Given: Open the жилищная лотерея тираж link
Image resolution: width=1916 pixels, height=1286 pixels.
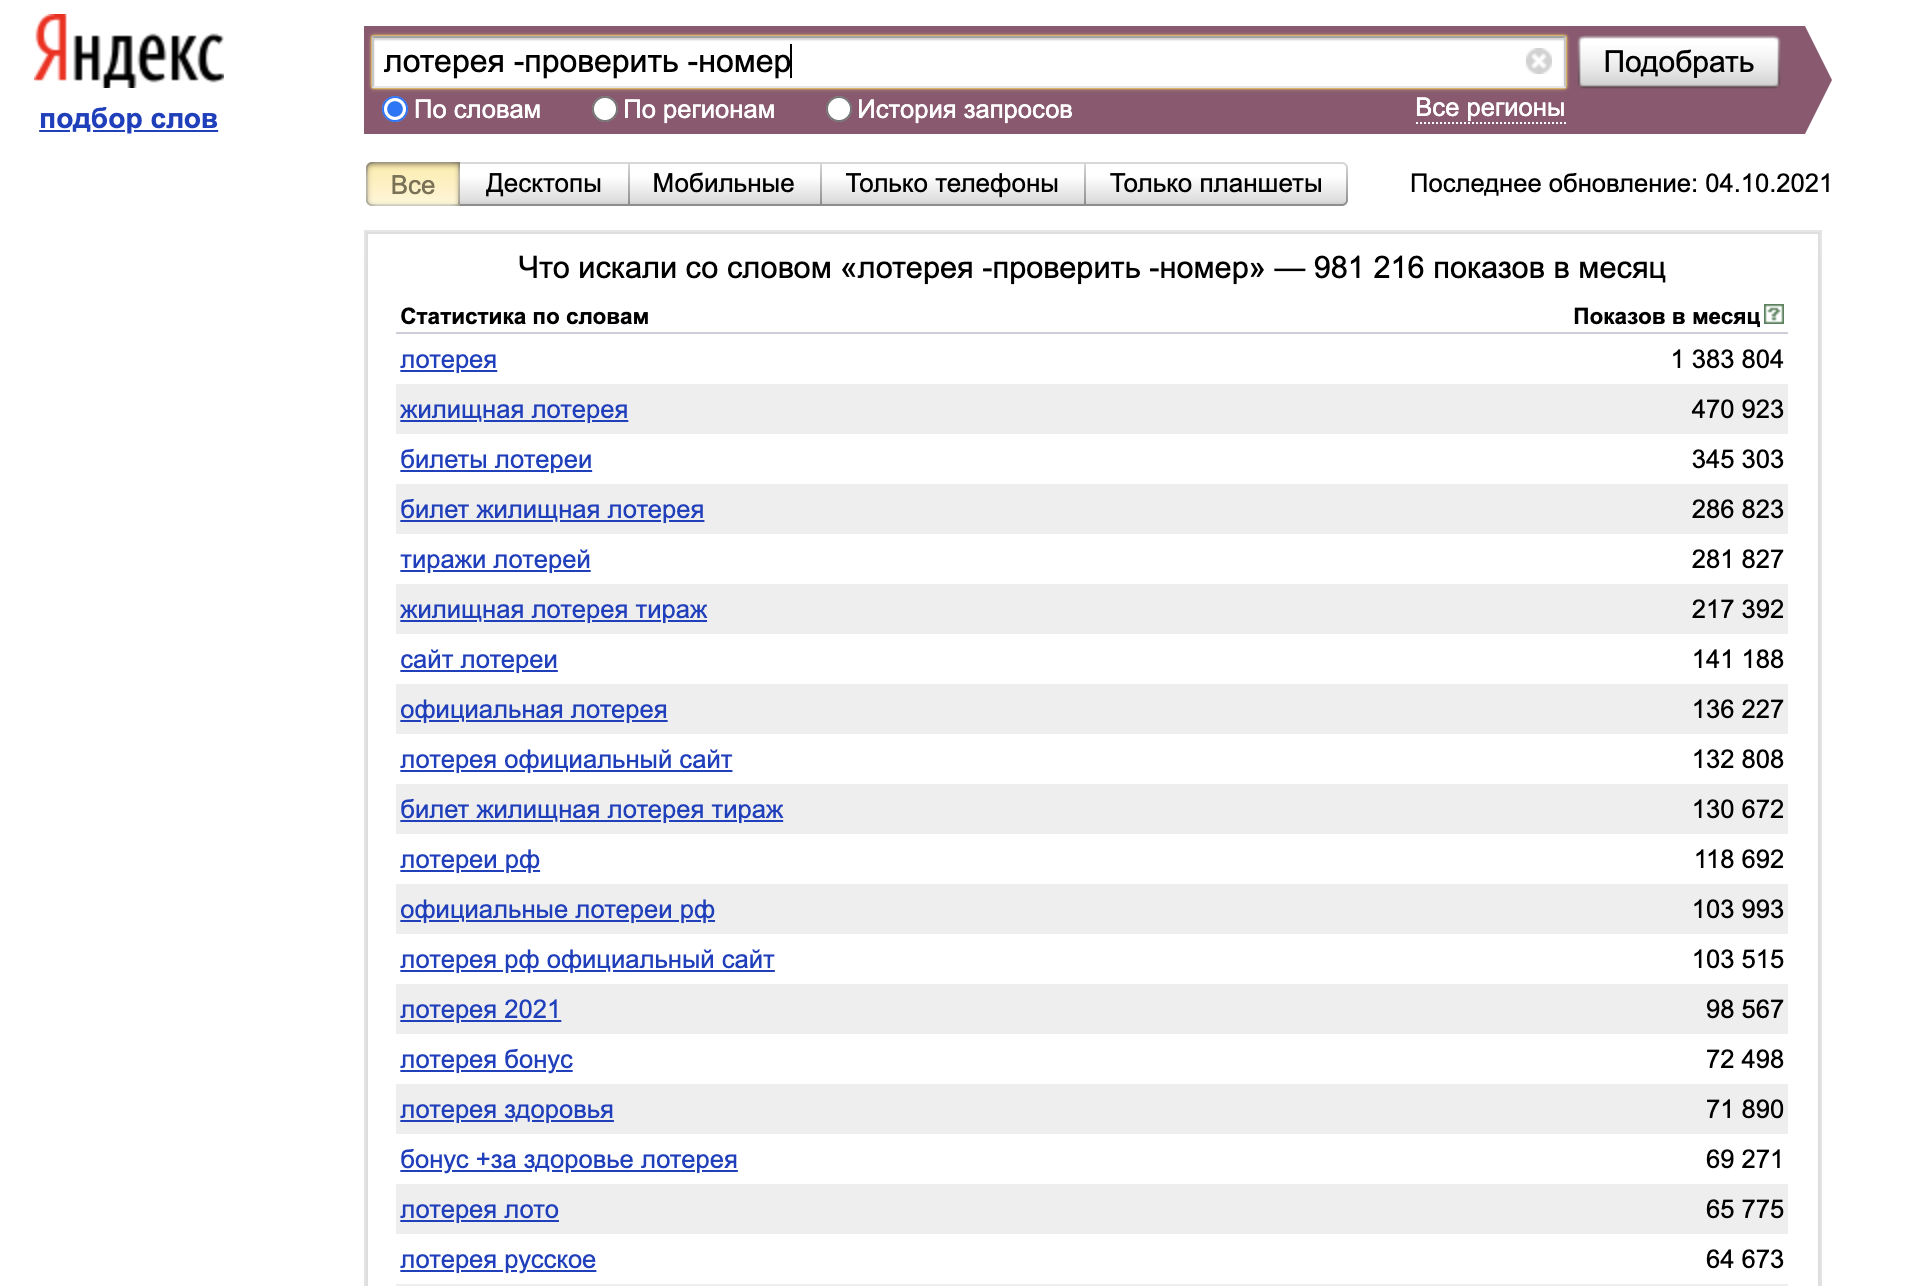Looking at the screenshot, I should tap(553, 609).
